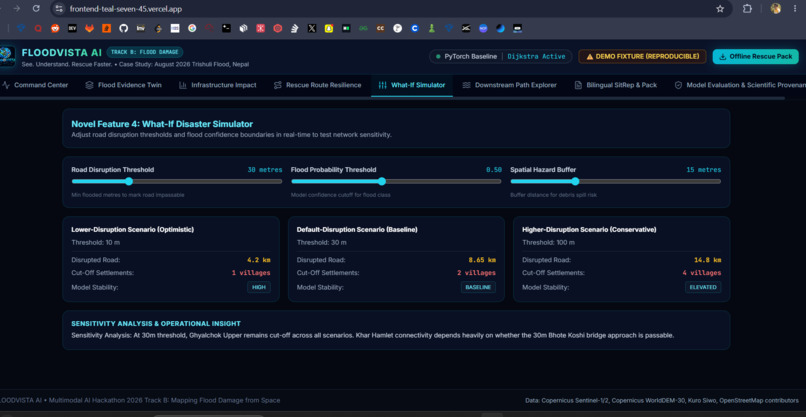Click the Optimistic lower-disruption scenario card
The width and height of the screenshot is (806, 417).
coord(171,259)
